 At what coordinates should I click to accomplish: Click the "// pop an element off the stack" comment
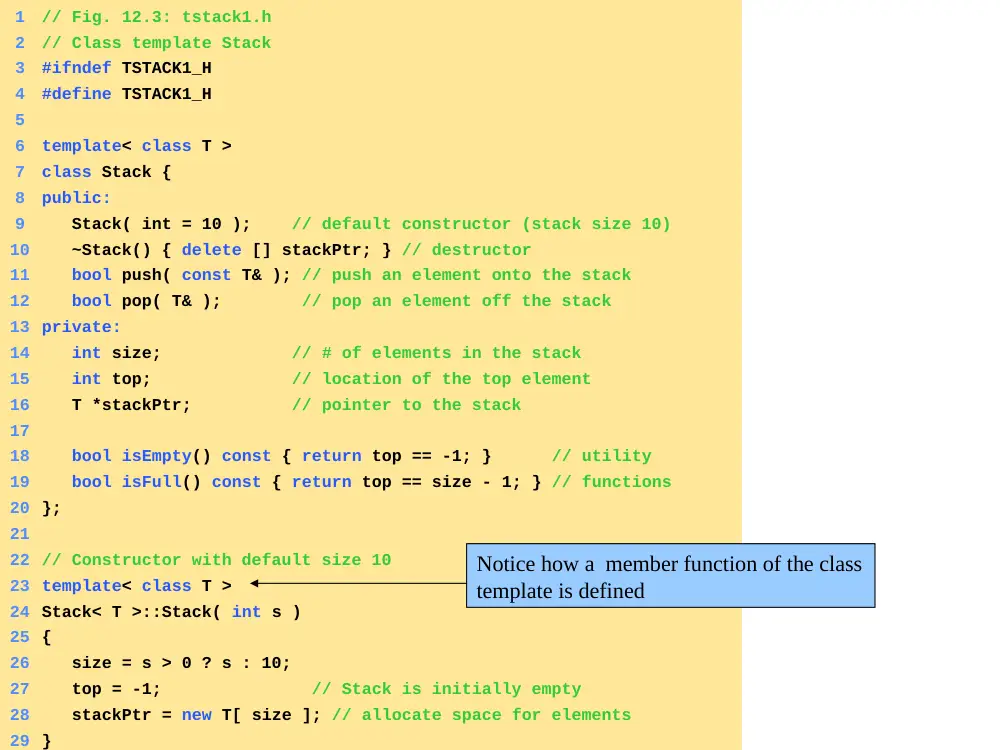[x=457, y=301]
